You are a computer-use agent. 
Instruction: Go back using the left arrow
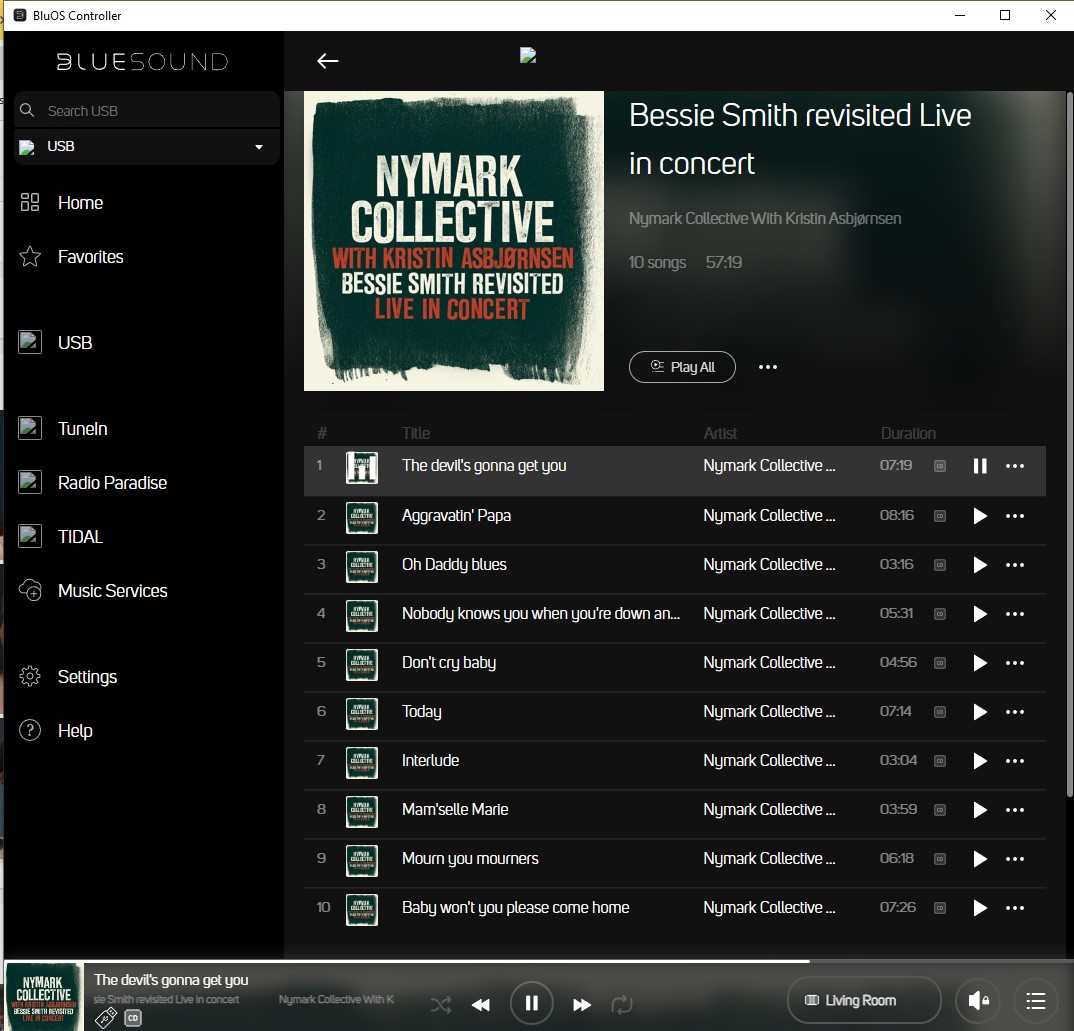327,61
